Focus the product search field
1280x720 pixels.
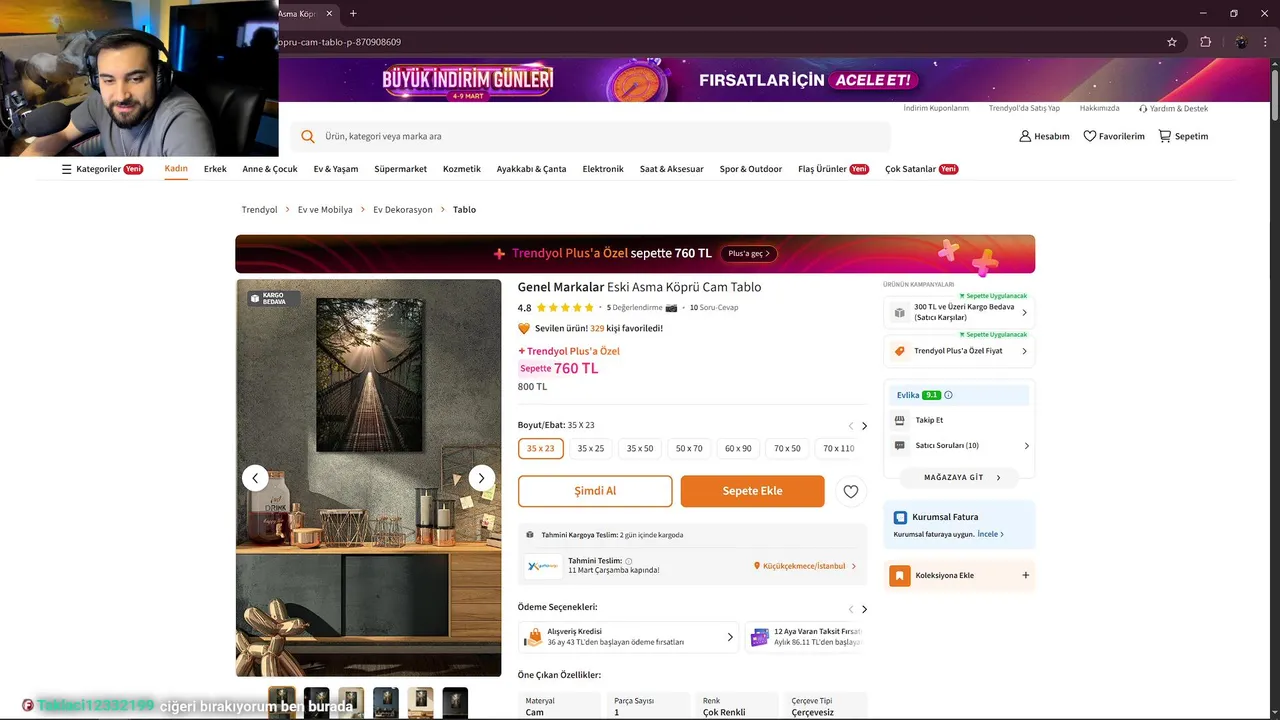tap(590, 136)
